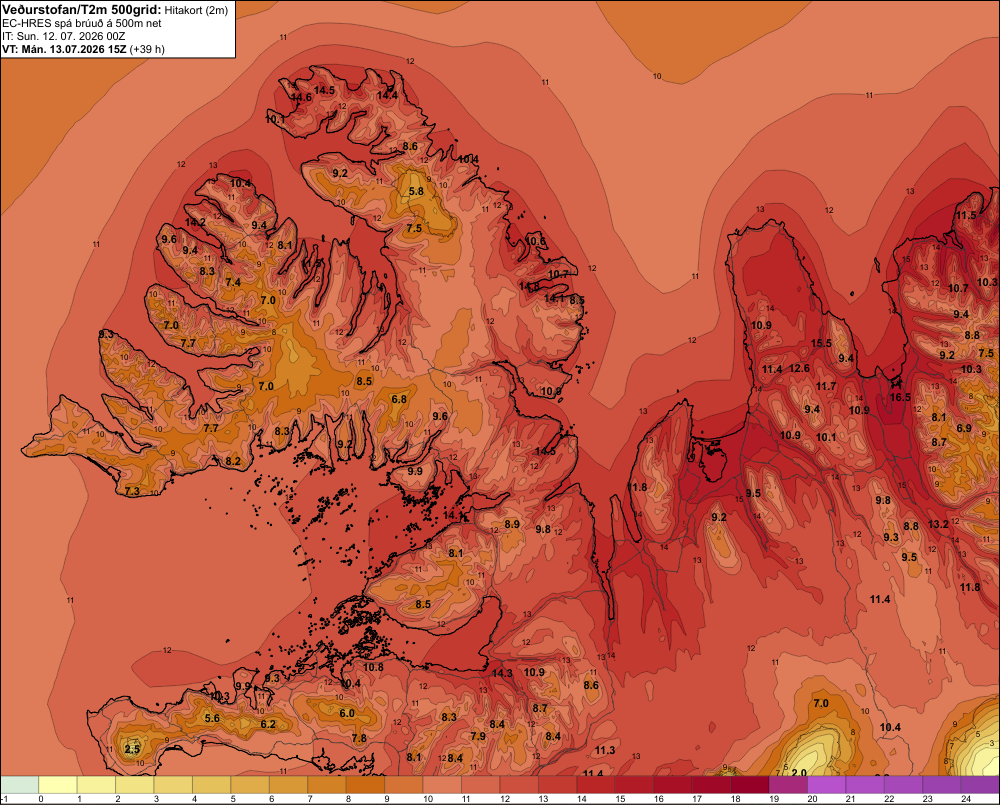Select the dark red swatch between 17 and 18
This screenshot has width=1000, height=805.
pos(711,785)
